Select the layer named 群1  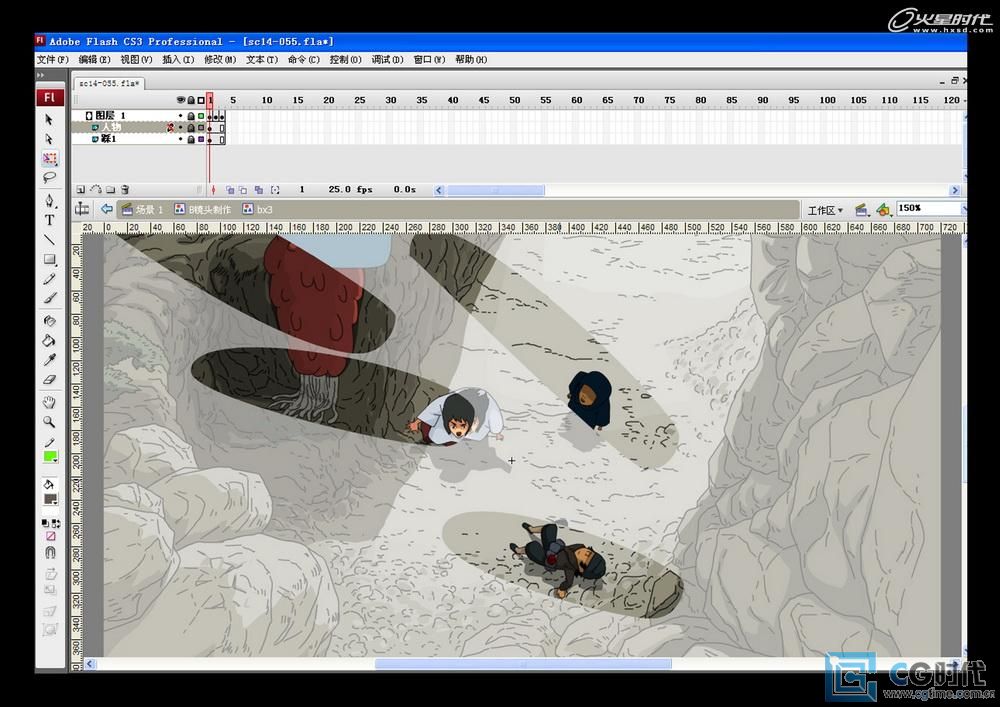[108, 138]
